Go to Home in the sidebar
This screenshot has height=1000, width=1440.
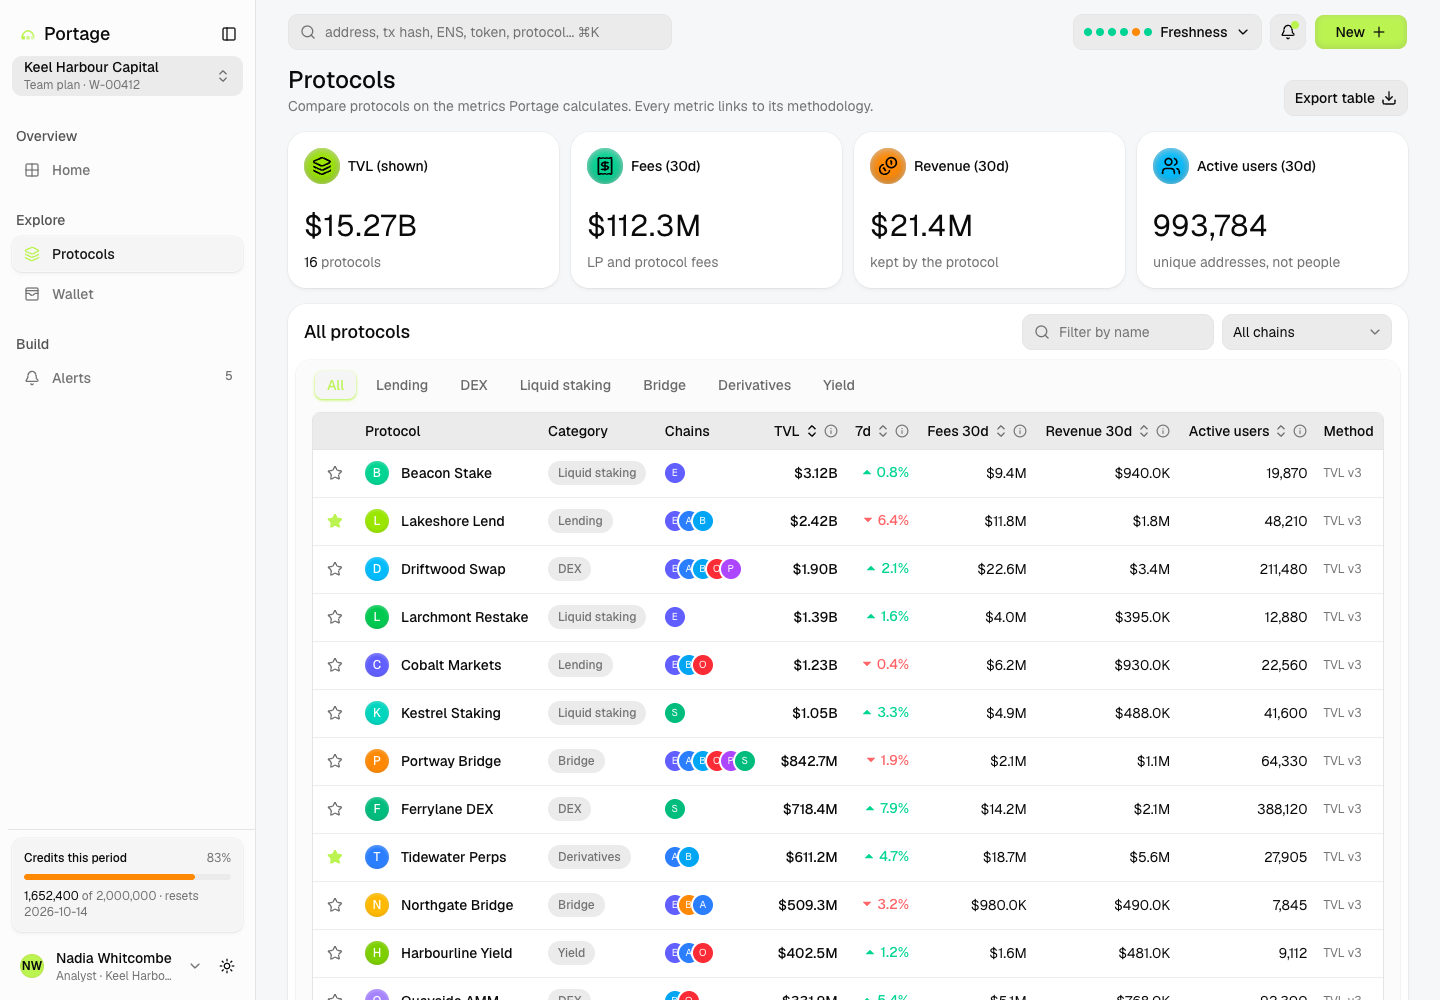point(127,170)
